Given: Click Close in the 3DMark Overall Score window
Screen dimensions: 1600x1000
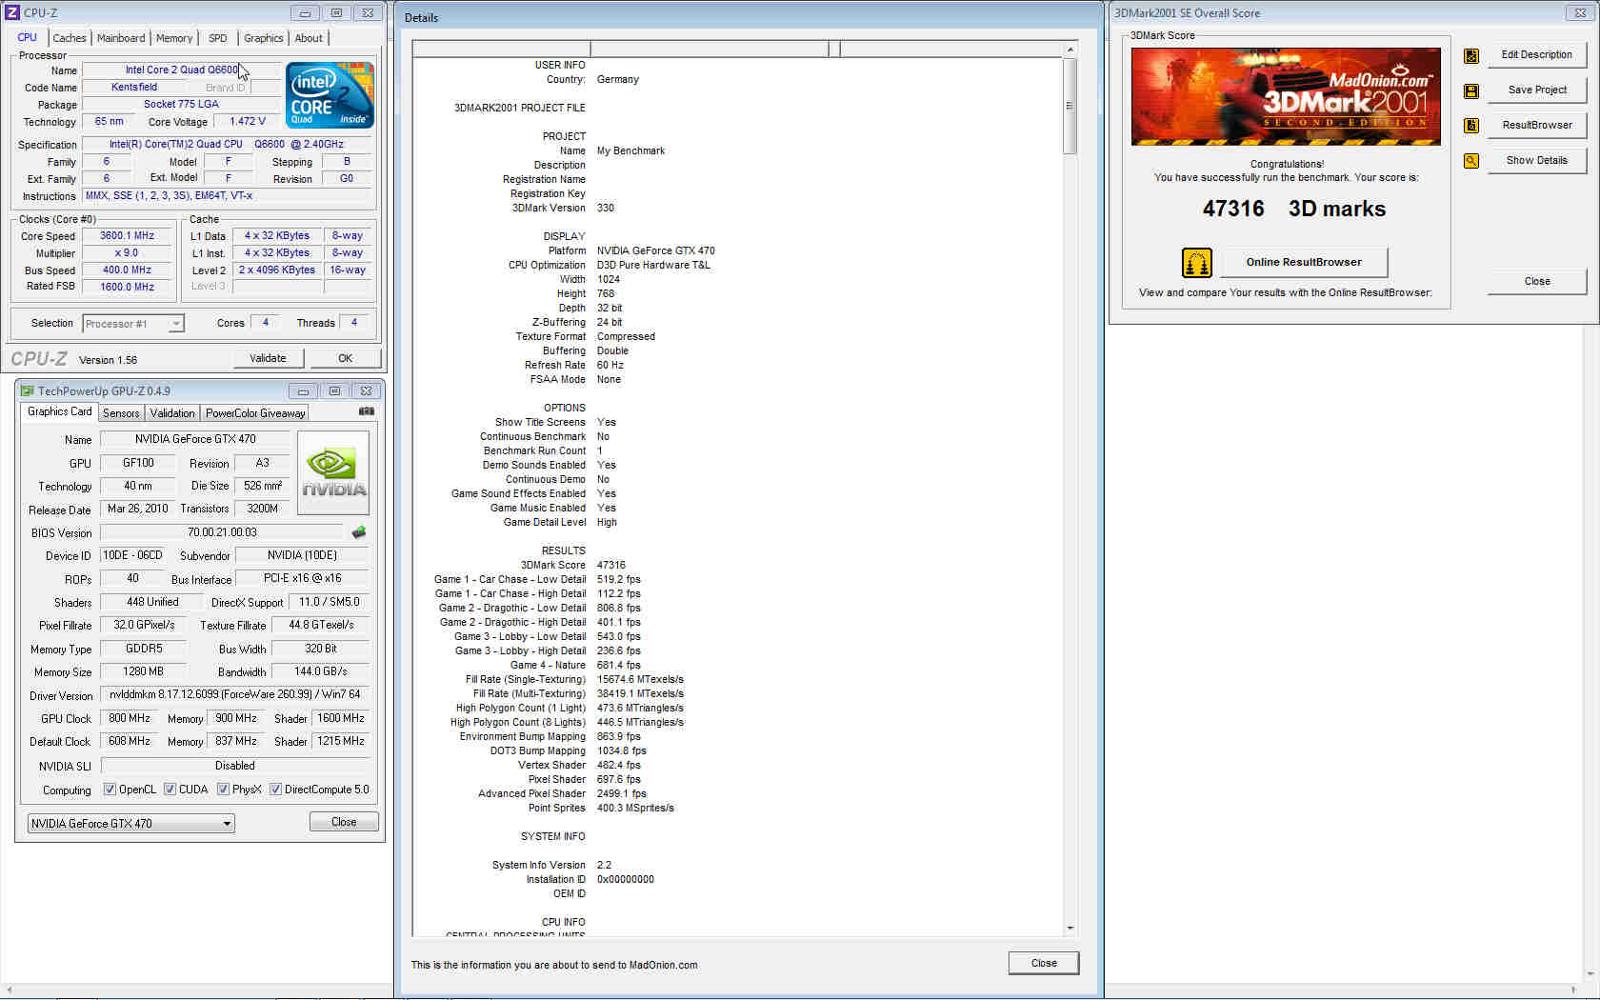Looking at the screenshot, I should pyautogui.click(x=1537, y=281).
